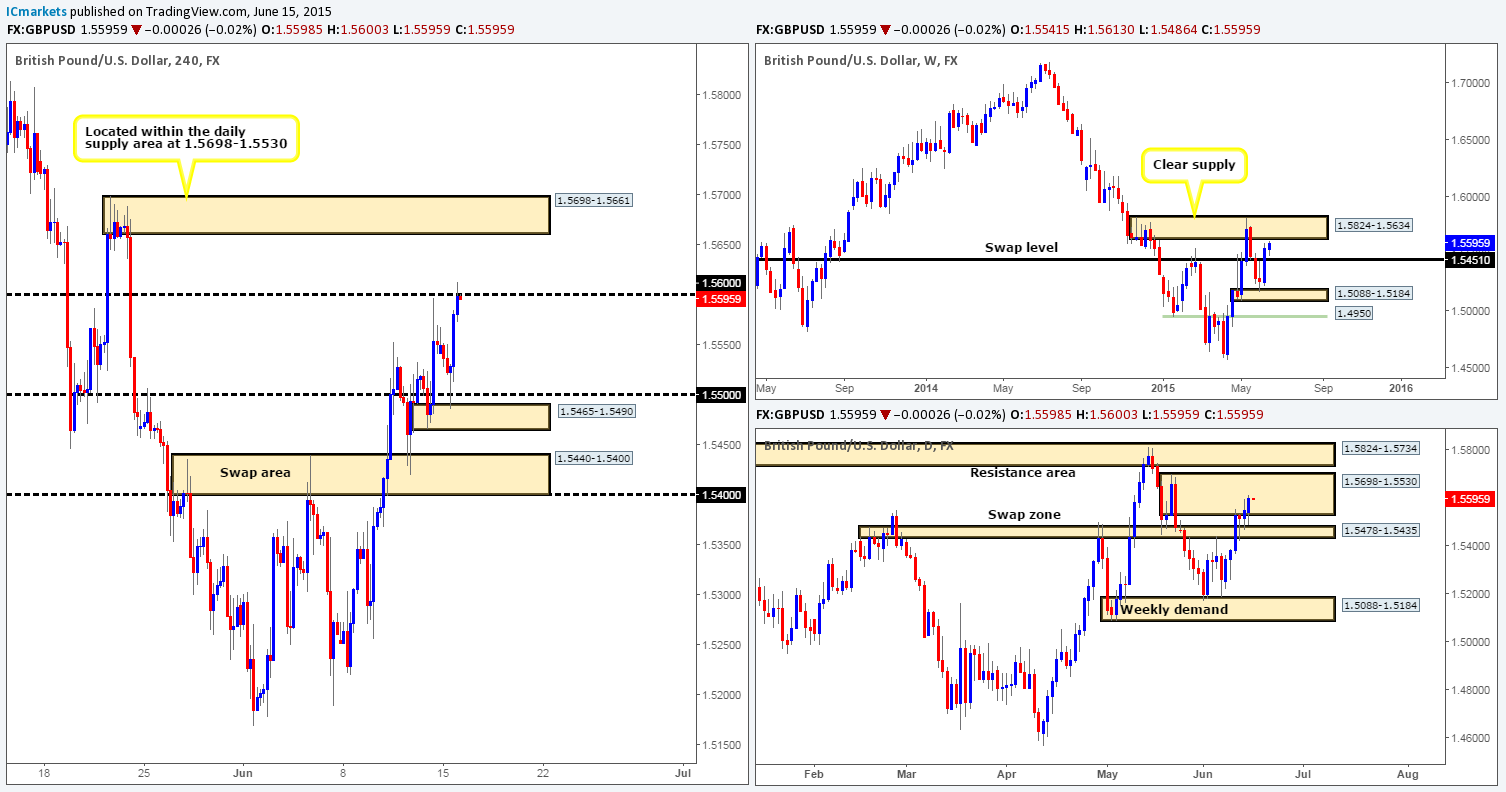Select the 1.5698-1.5661 supply zone label
Screen dimensions: 1506x792
point(594,201)
